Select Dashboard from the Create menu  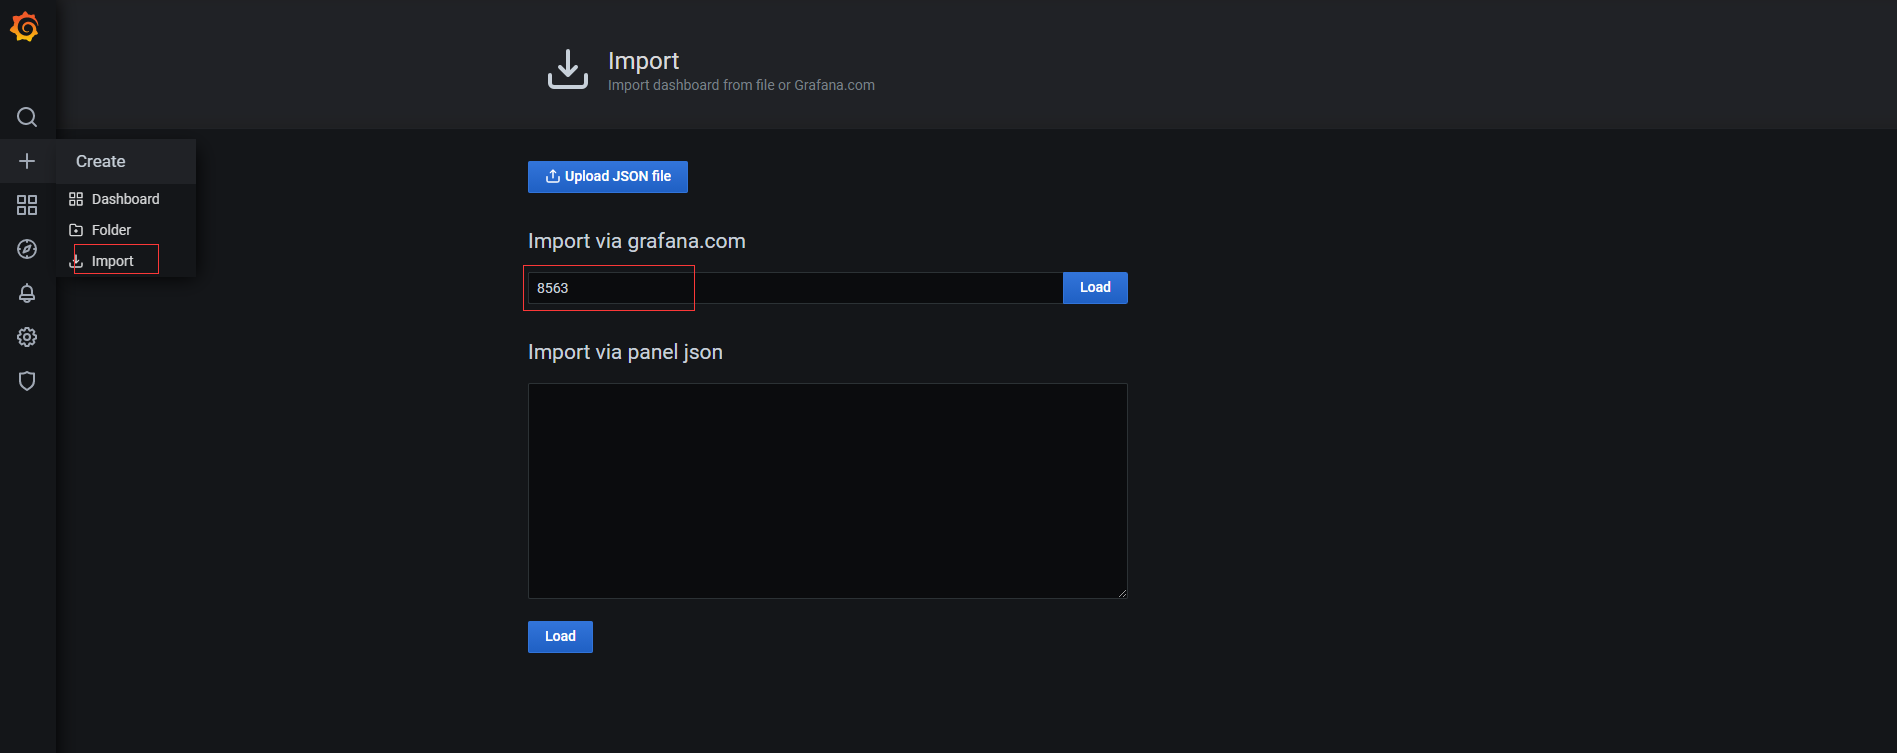125,199
